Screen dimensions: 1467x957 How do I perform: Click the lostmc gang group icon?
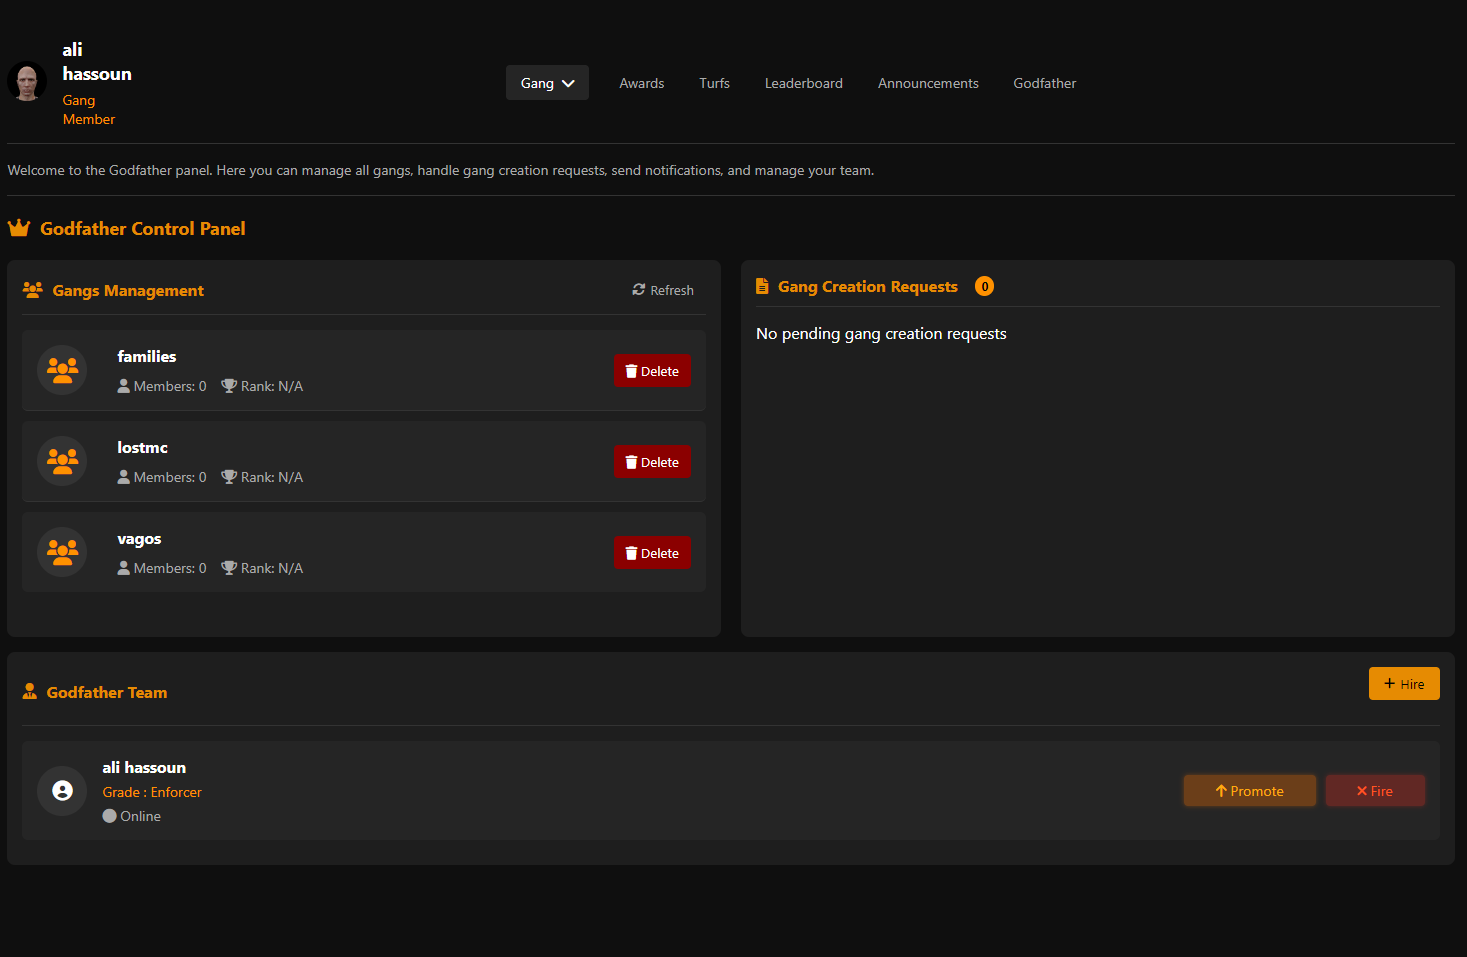point(62,461)
